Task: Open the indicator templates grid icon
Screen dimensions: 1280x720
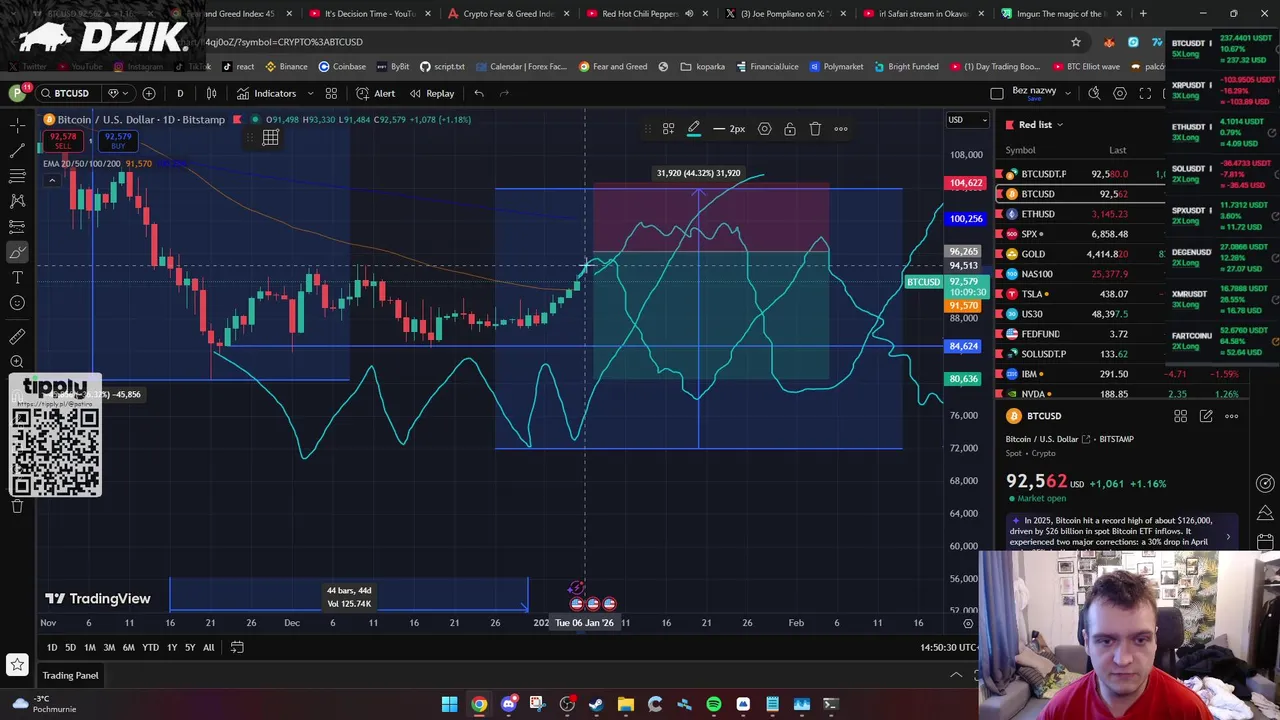Action: tap(331, 93)
